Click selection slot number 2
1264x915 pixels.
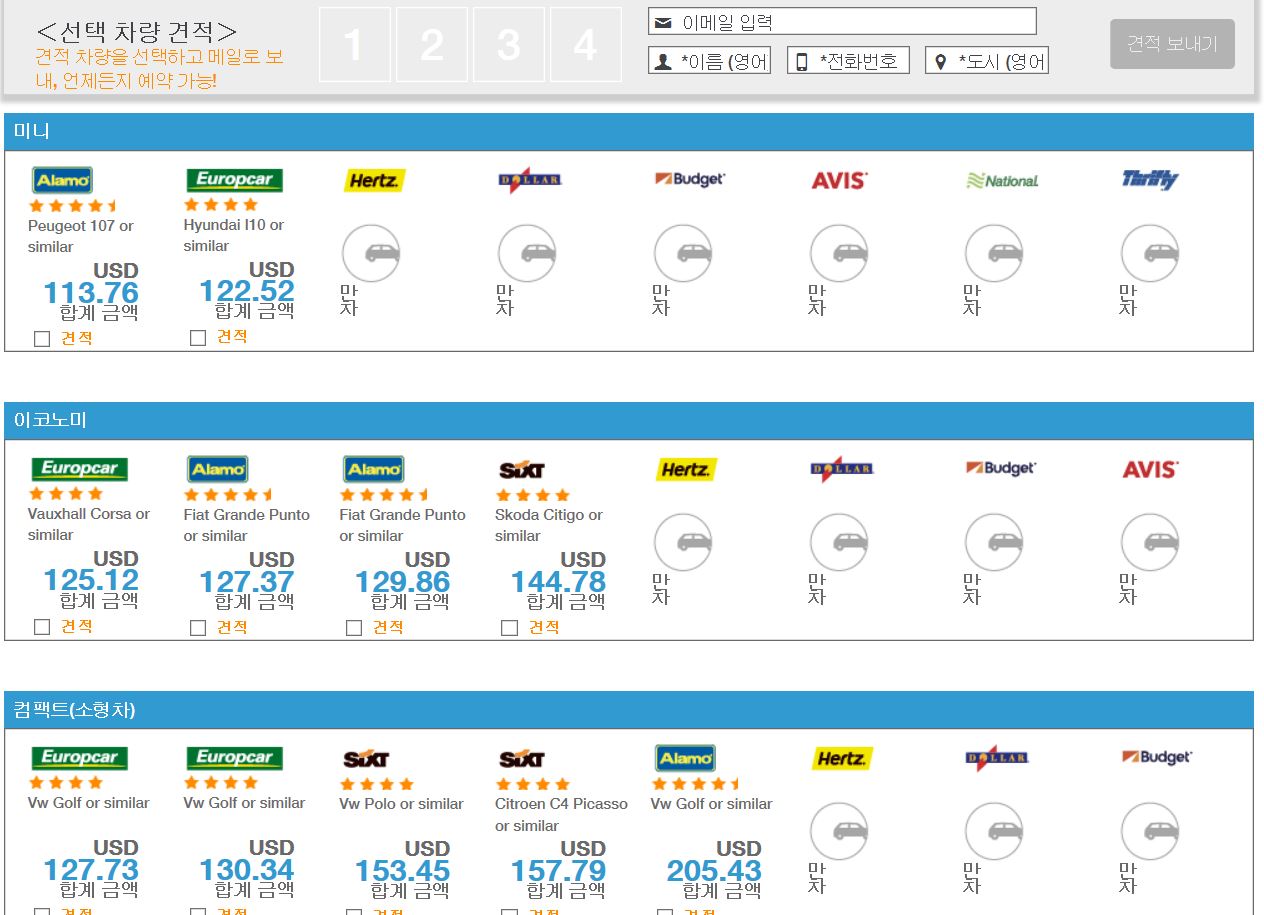click(x=432, y=44)
